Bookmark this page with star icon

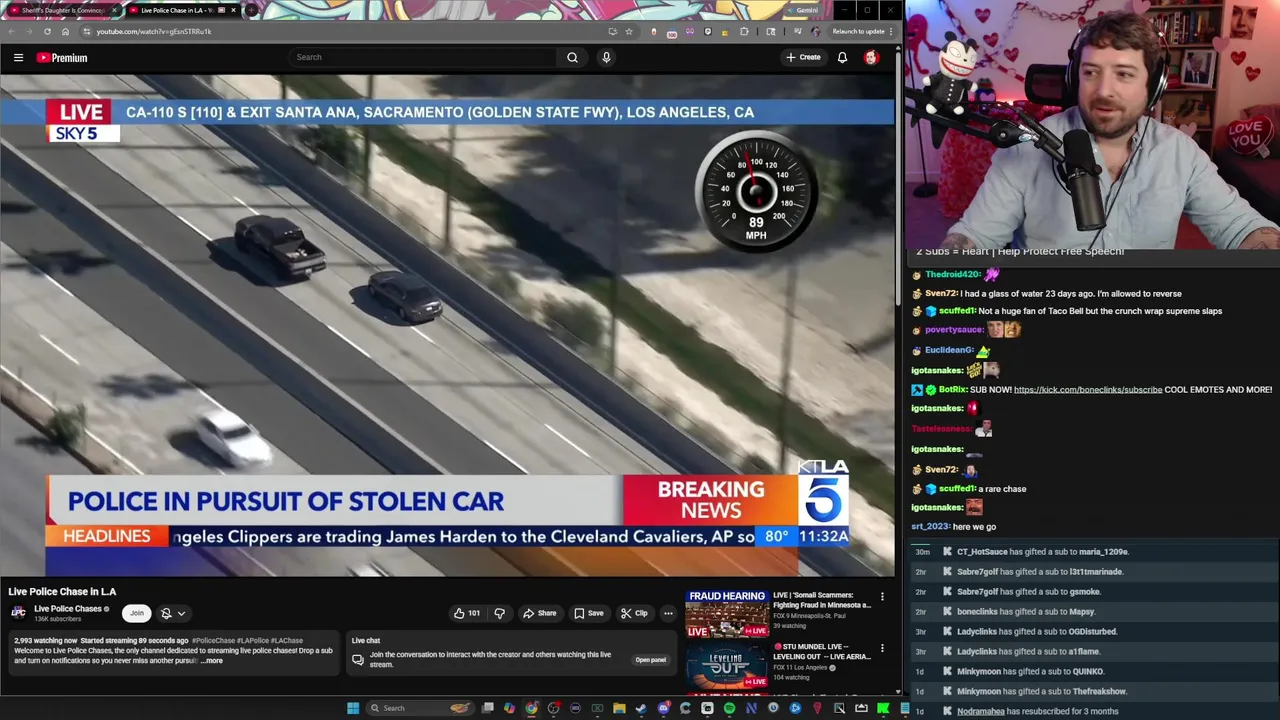[x=628, y=31]
